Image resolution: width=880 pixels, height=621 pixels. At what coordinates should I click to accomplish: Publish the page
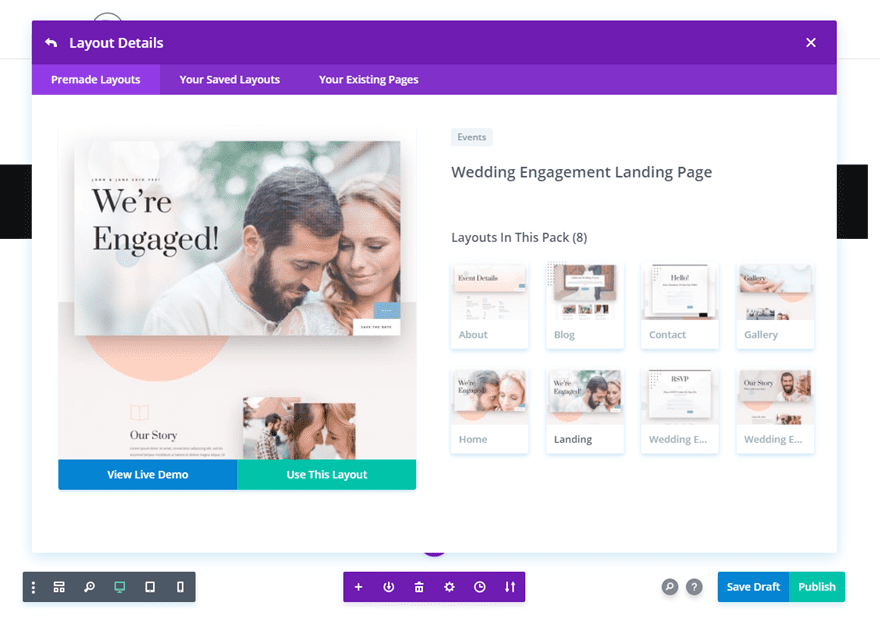point(817,587)
